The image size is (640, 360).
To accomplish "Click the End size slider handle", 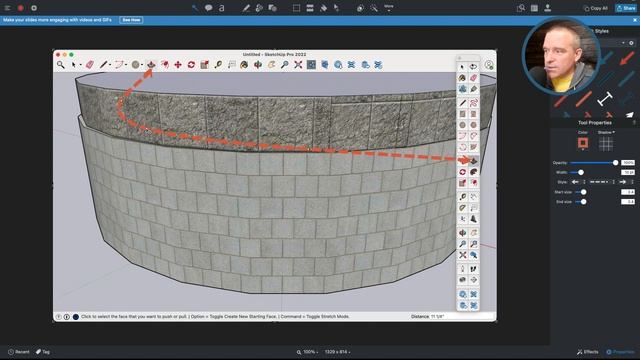I will (584, 202).
